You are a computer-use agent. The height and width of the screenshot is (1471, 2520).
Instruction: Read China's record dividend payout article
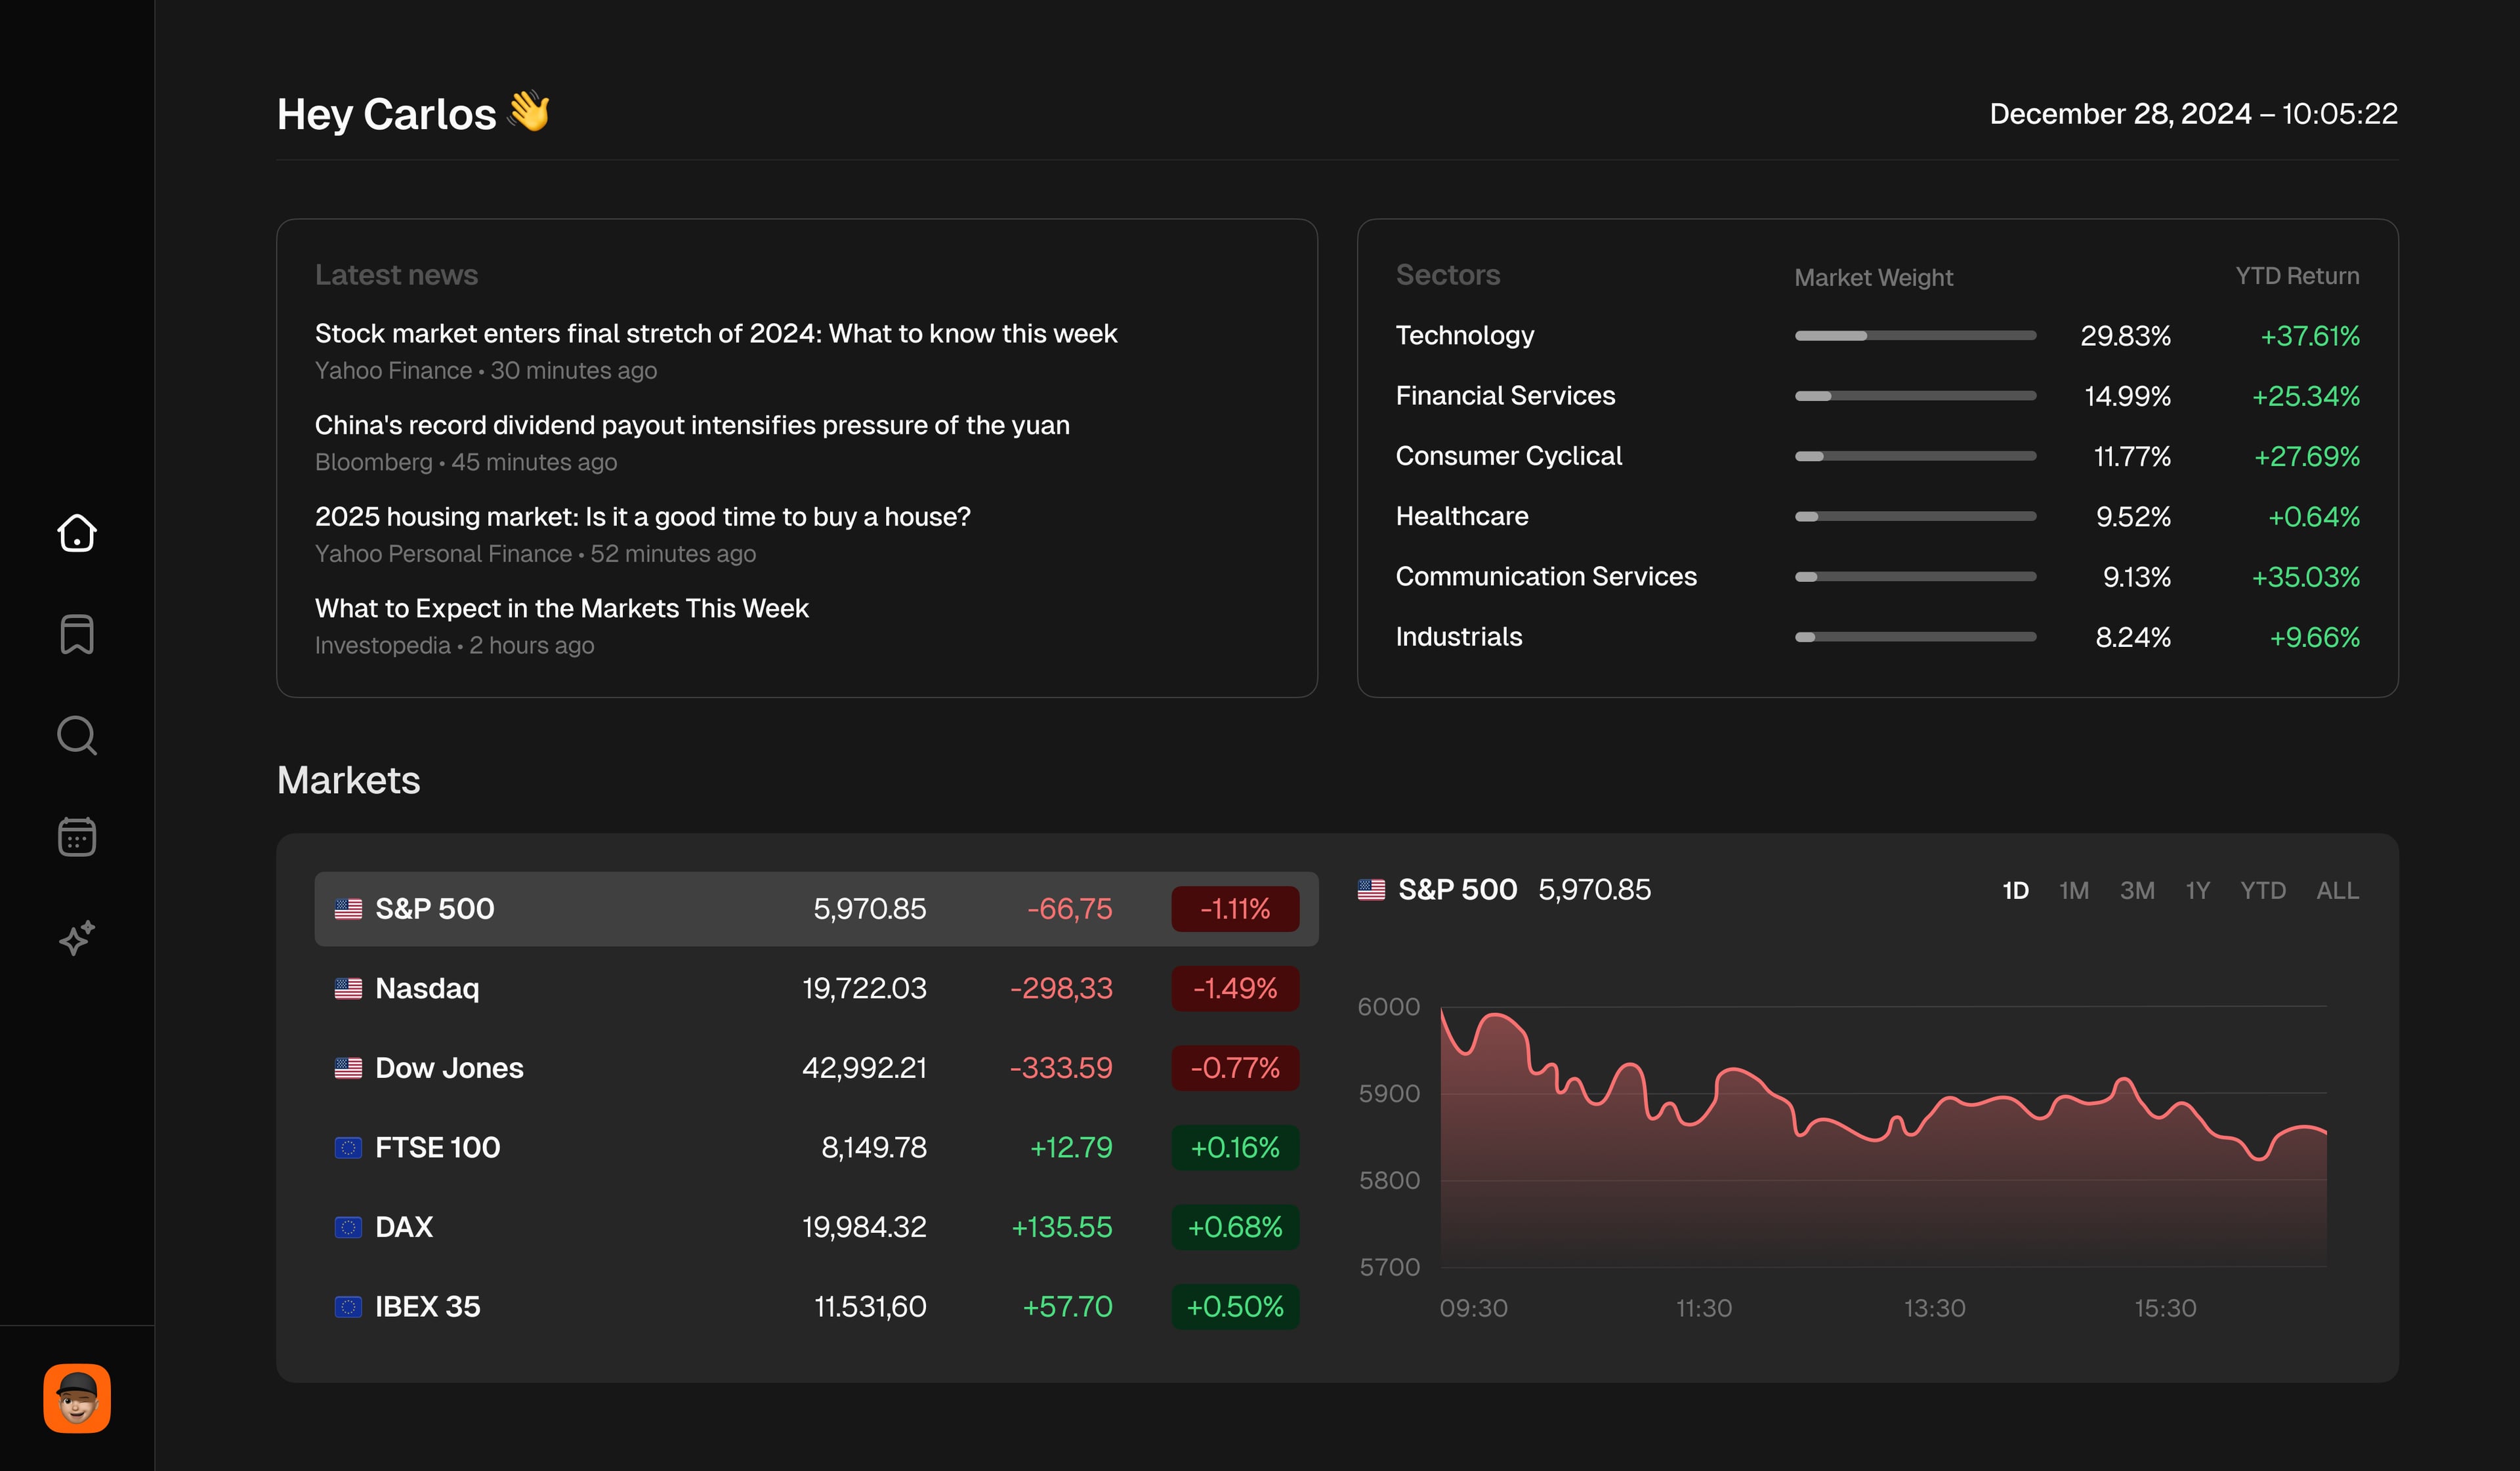click(x=692, y=424)
